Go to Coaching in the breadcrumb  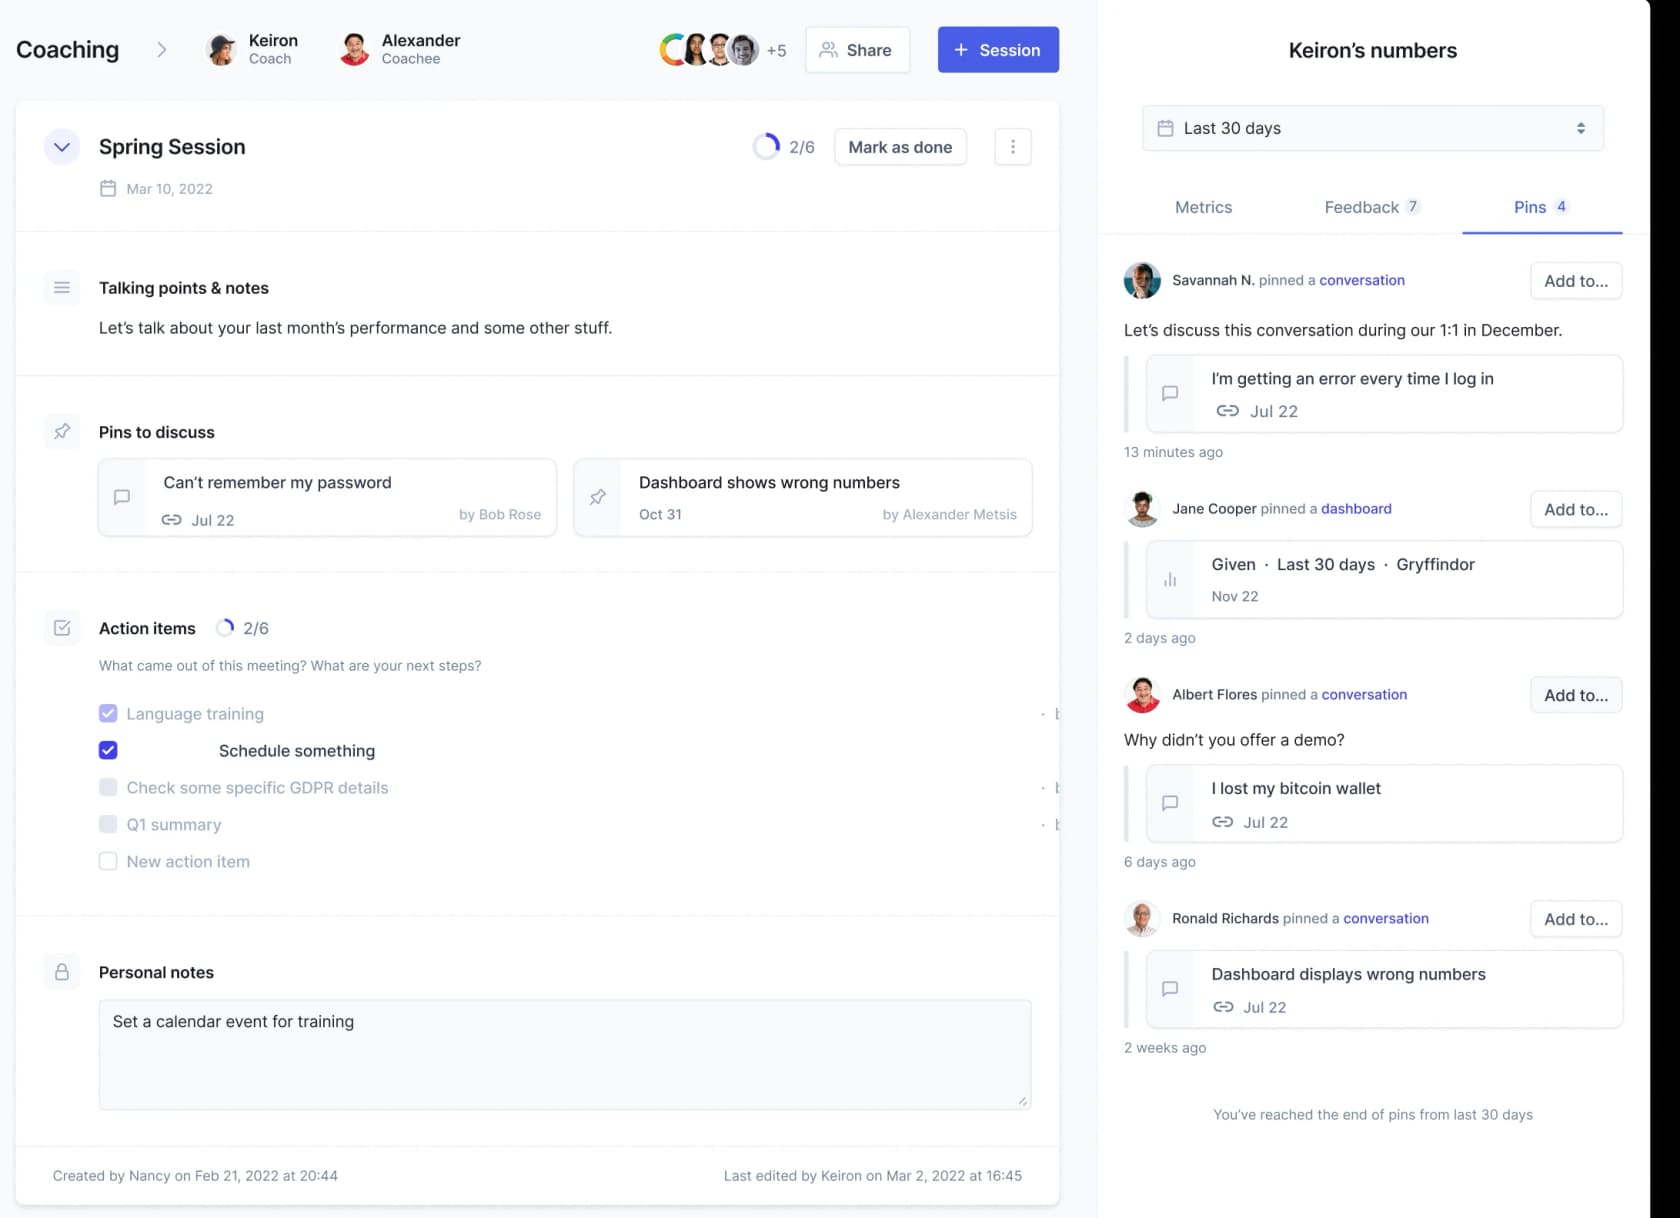point(67,50)
